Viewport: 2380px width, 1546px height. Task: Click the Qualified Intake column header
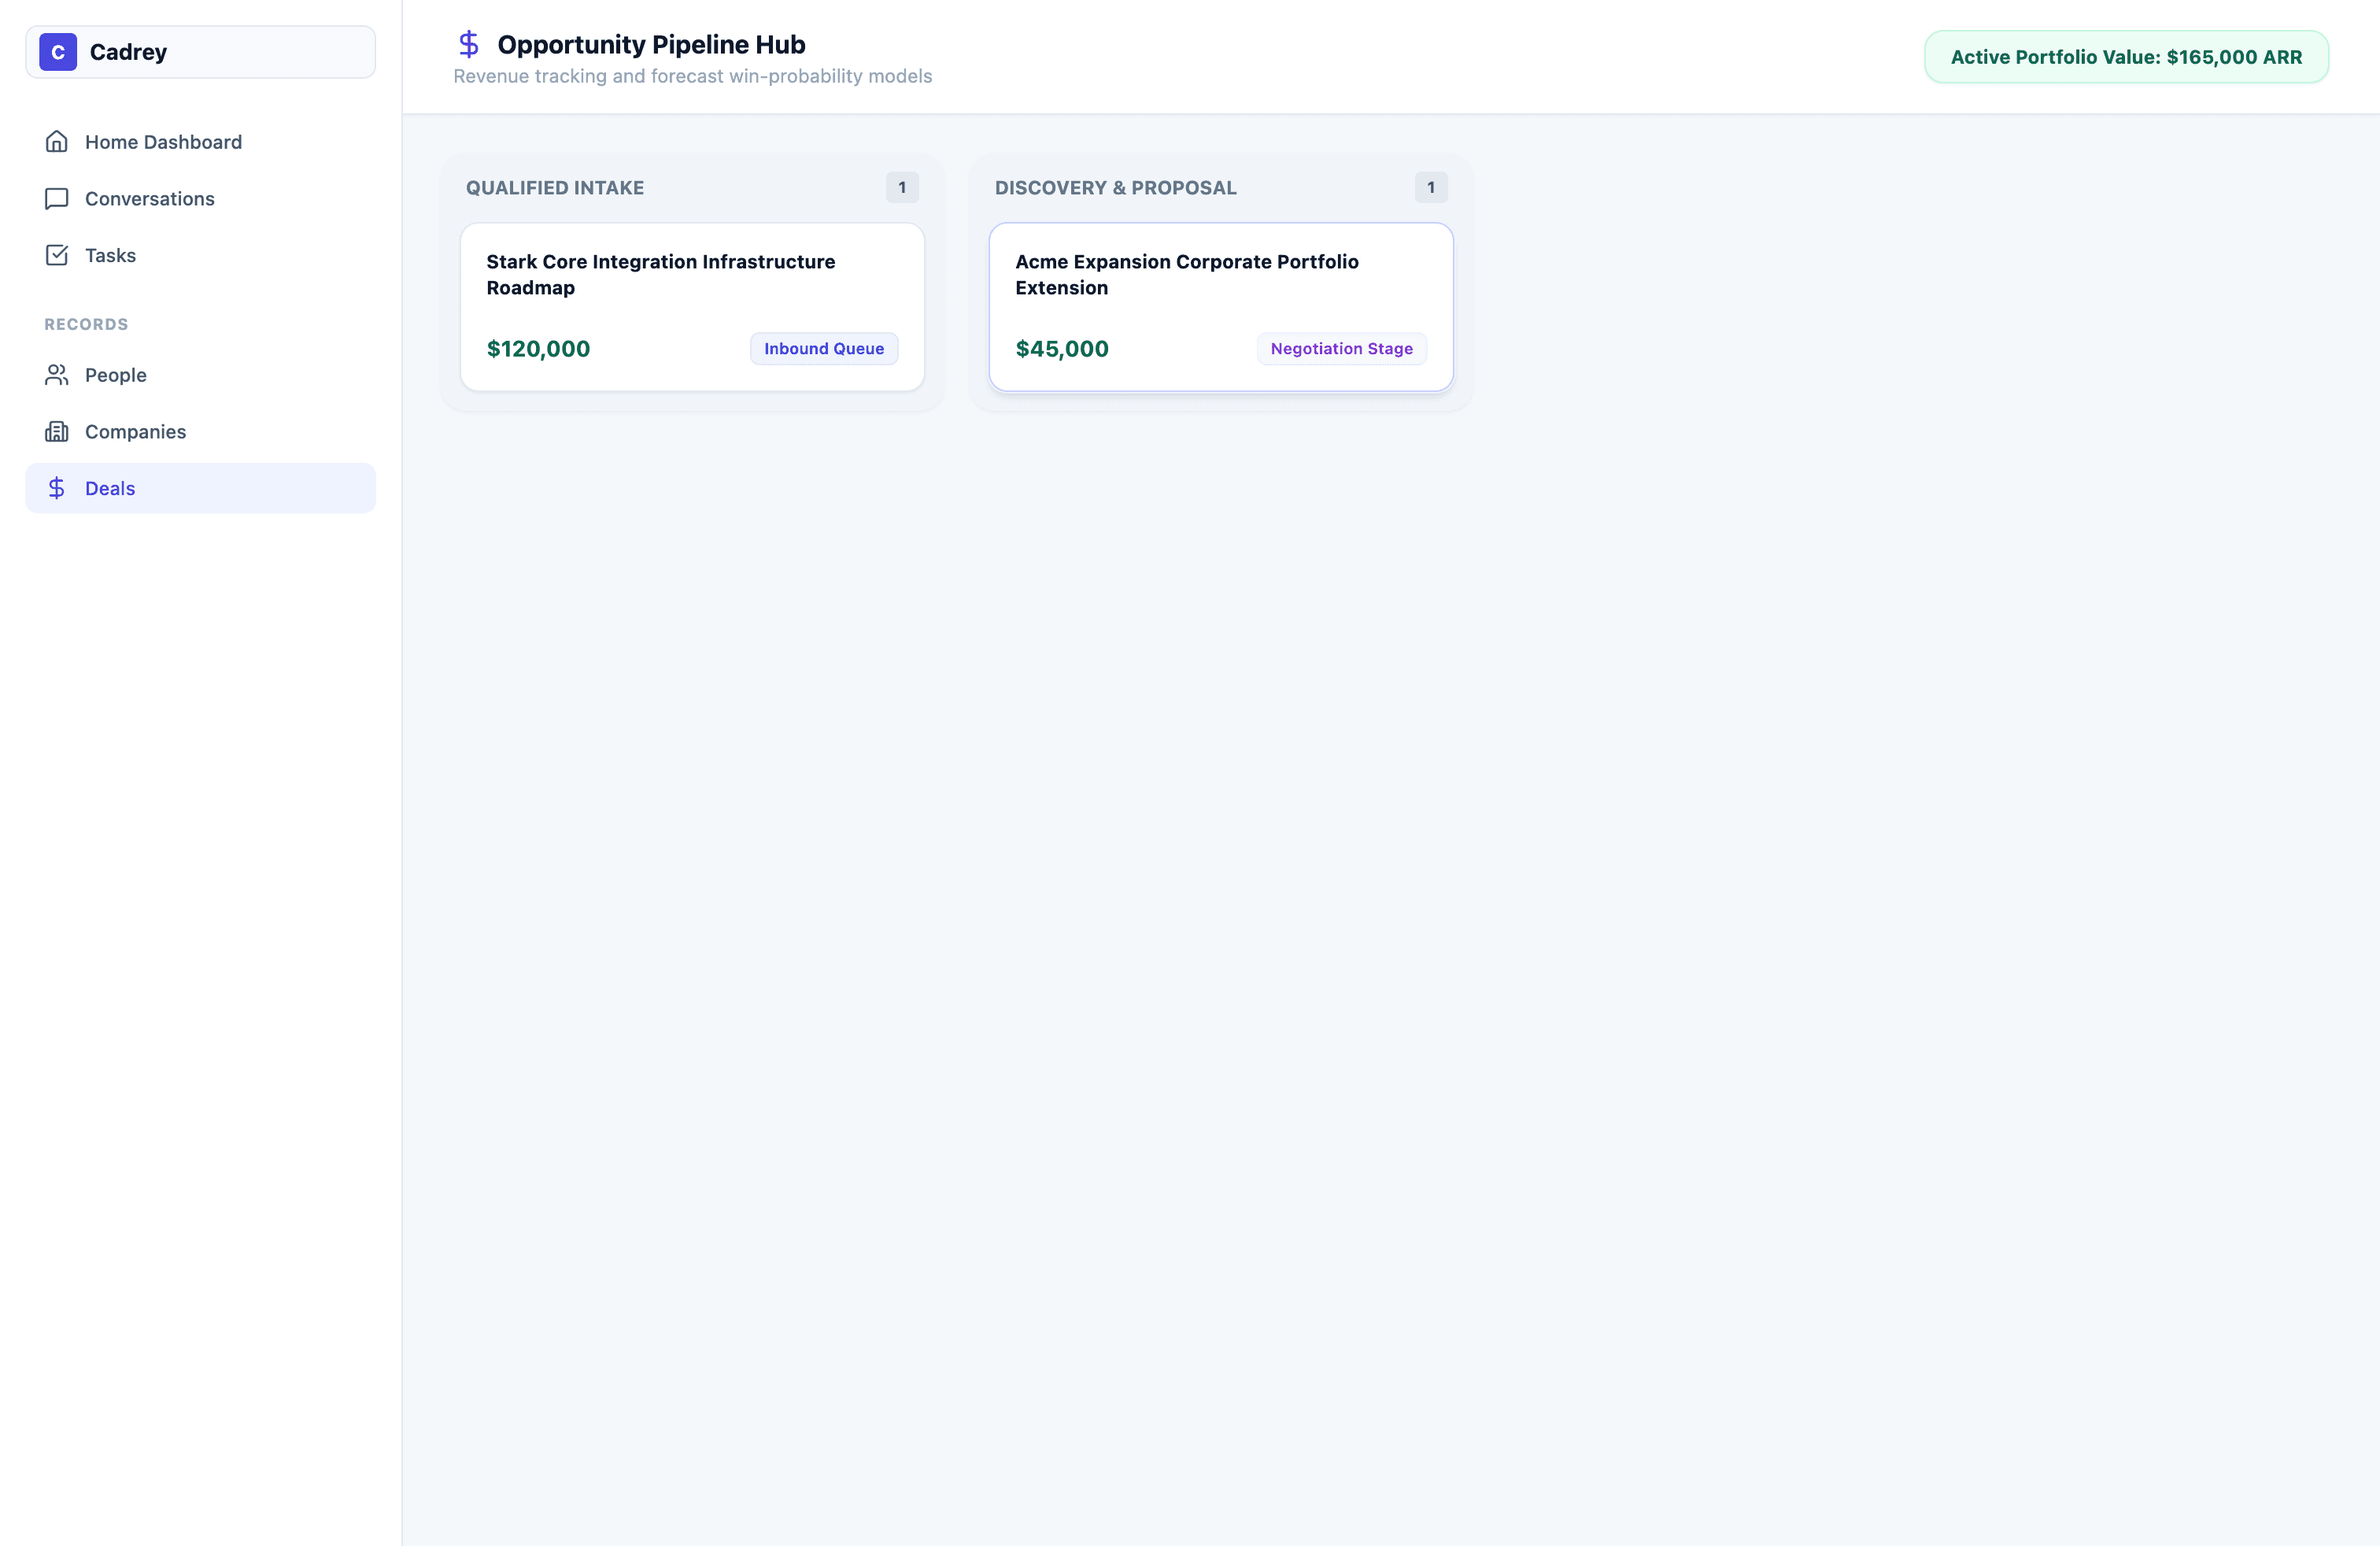coord(555,188)
